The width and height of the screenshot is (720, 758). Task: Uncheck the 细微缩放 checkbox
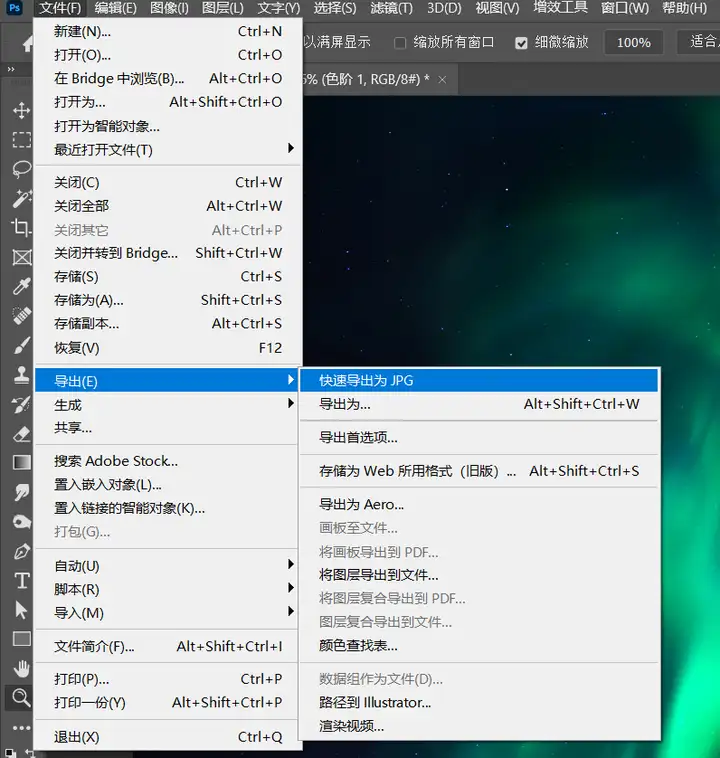(521, 43)
